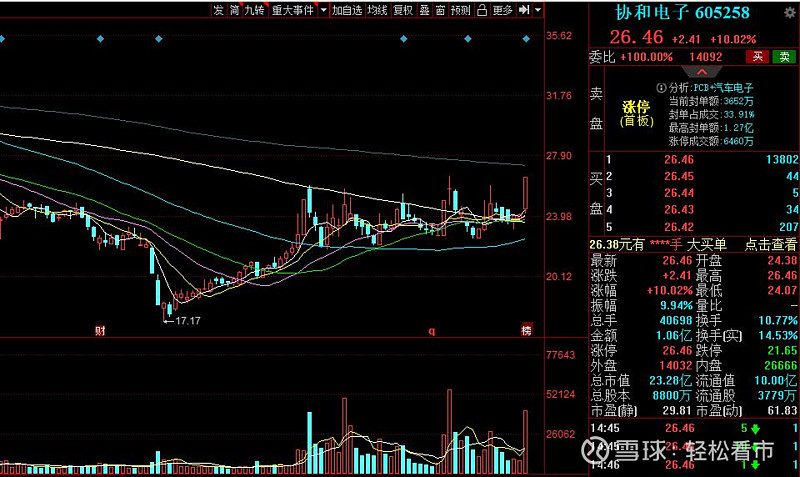
Task: Select the buy level 4 price 26.43
Action: click(x=679, y=210)
